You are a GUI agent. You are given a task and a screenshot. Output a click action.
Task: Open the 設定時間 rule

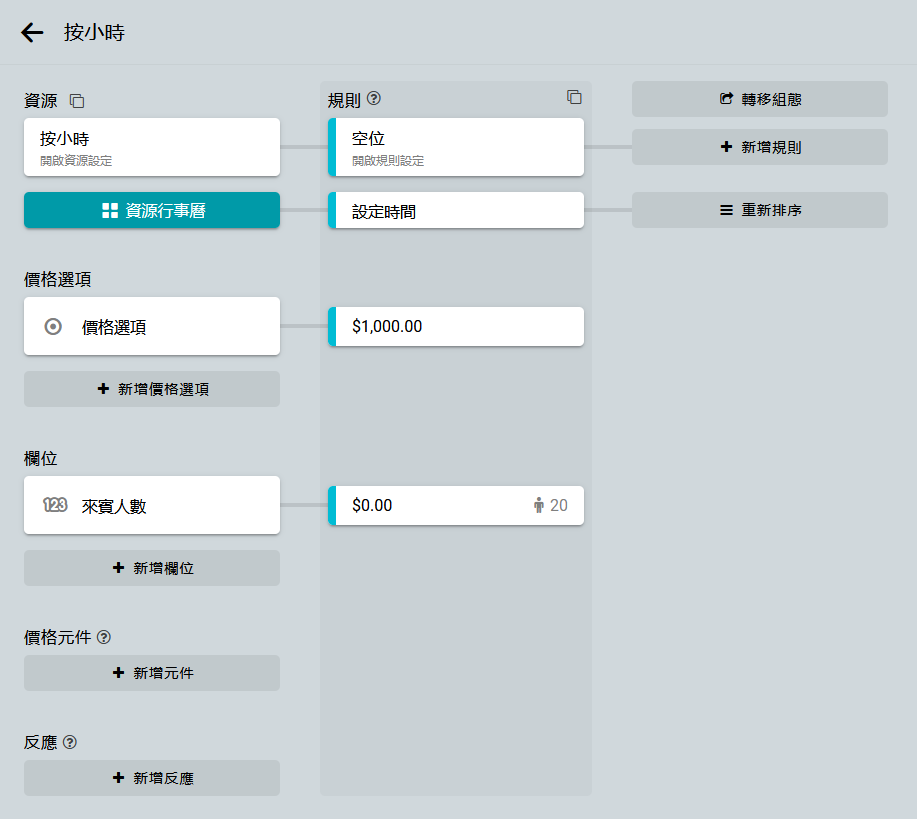point(456,211)
